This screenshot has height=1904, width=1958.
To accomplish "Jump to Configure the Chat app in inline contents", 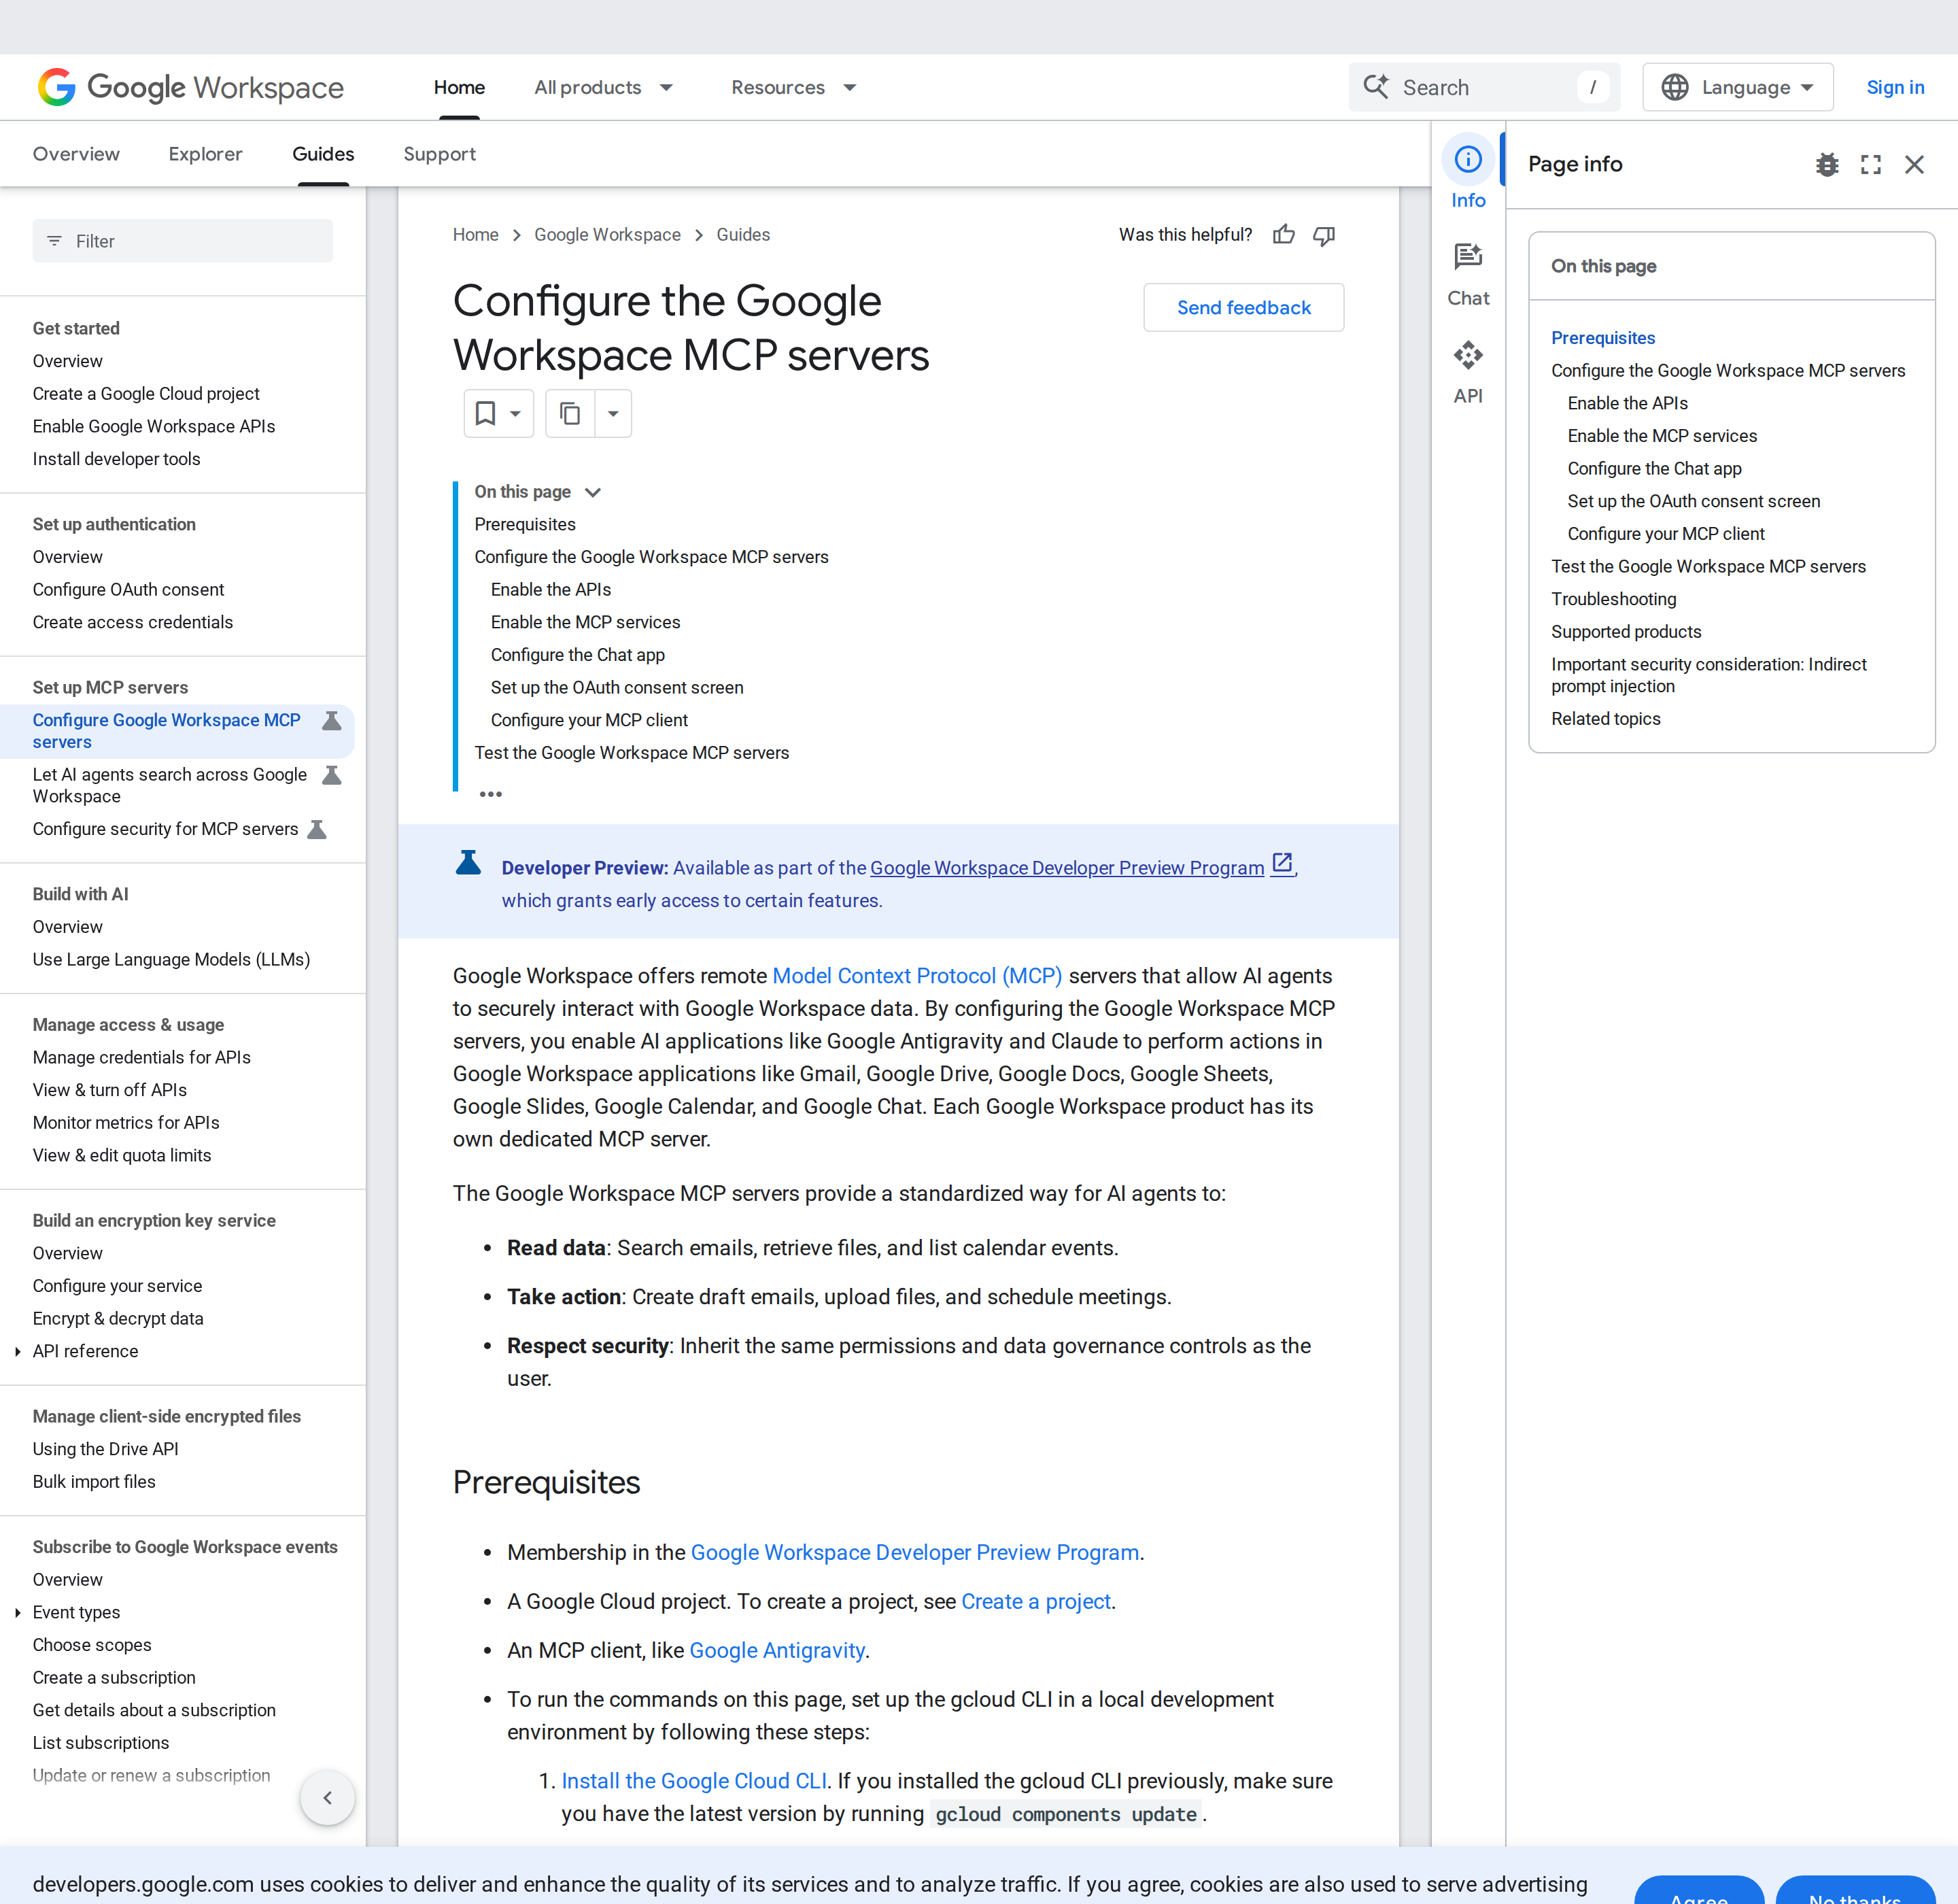I will (577, 655).
